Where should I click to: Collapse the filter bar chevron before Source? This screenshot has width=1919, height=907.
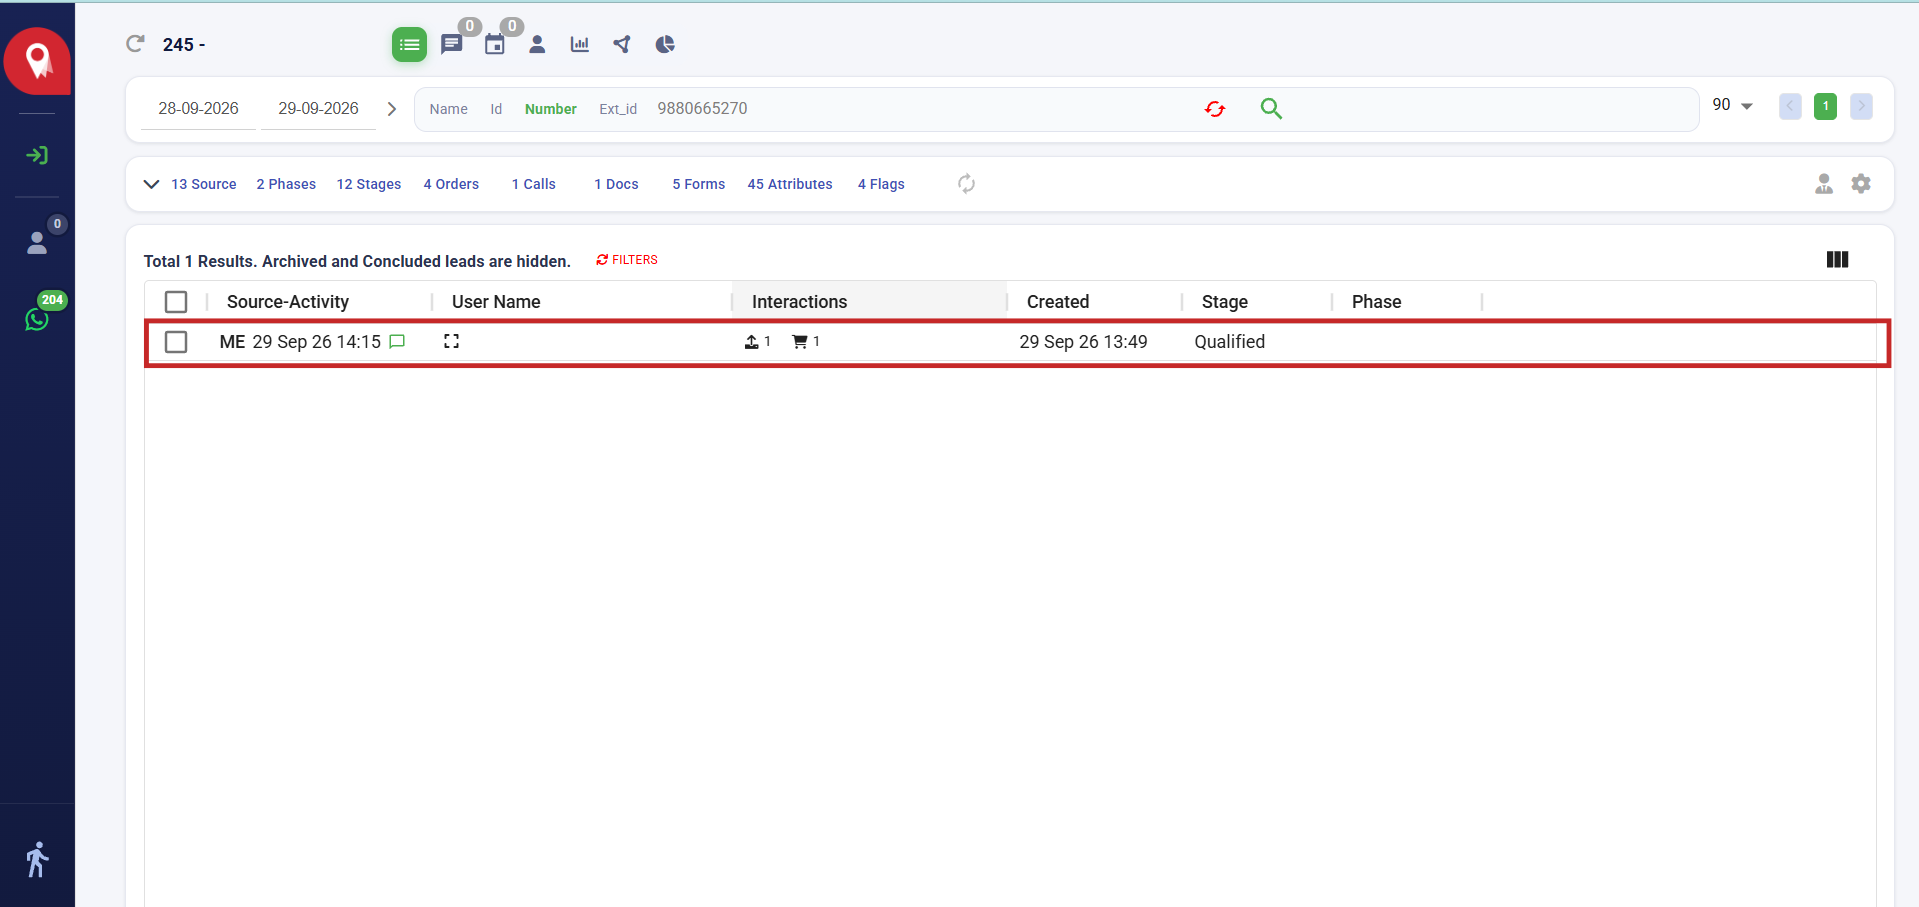pos(152,184)
